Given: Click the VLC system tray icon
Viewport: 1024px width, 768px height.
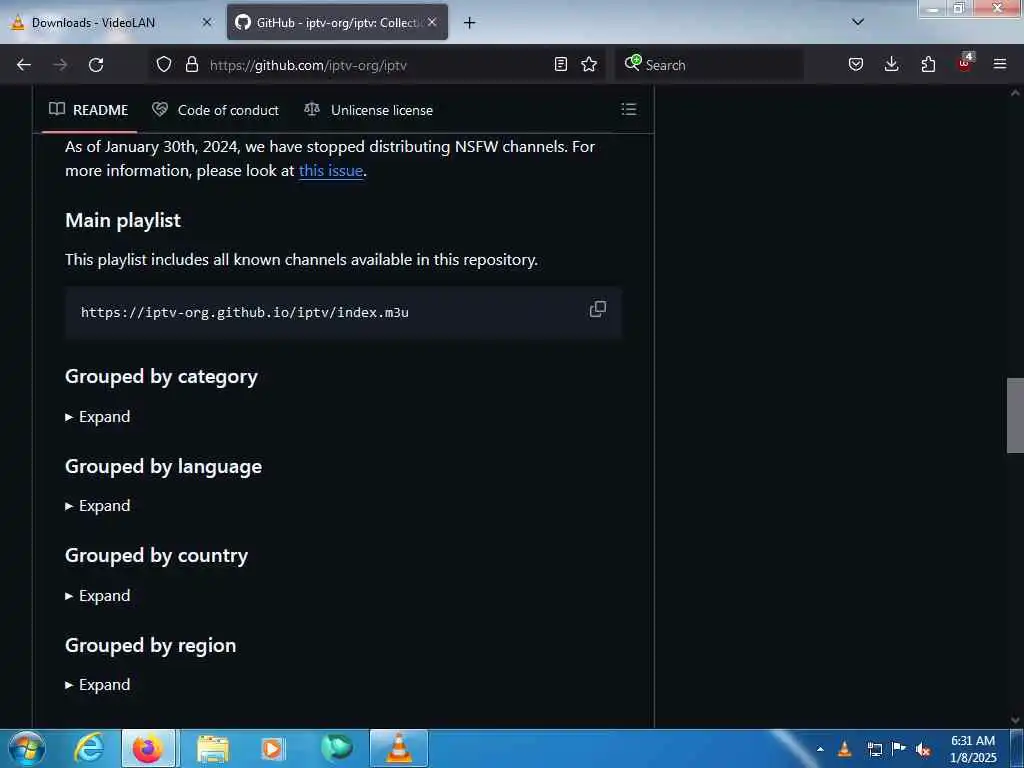Looking at the screenshot, I should (844, 749).
